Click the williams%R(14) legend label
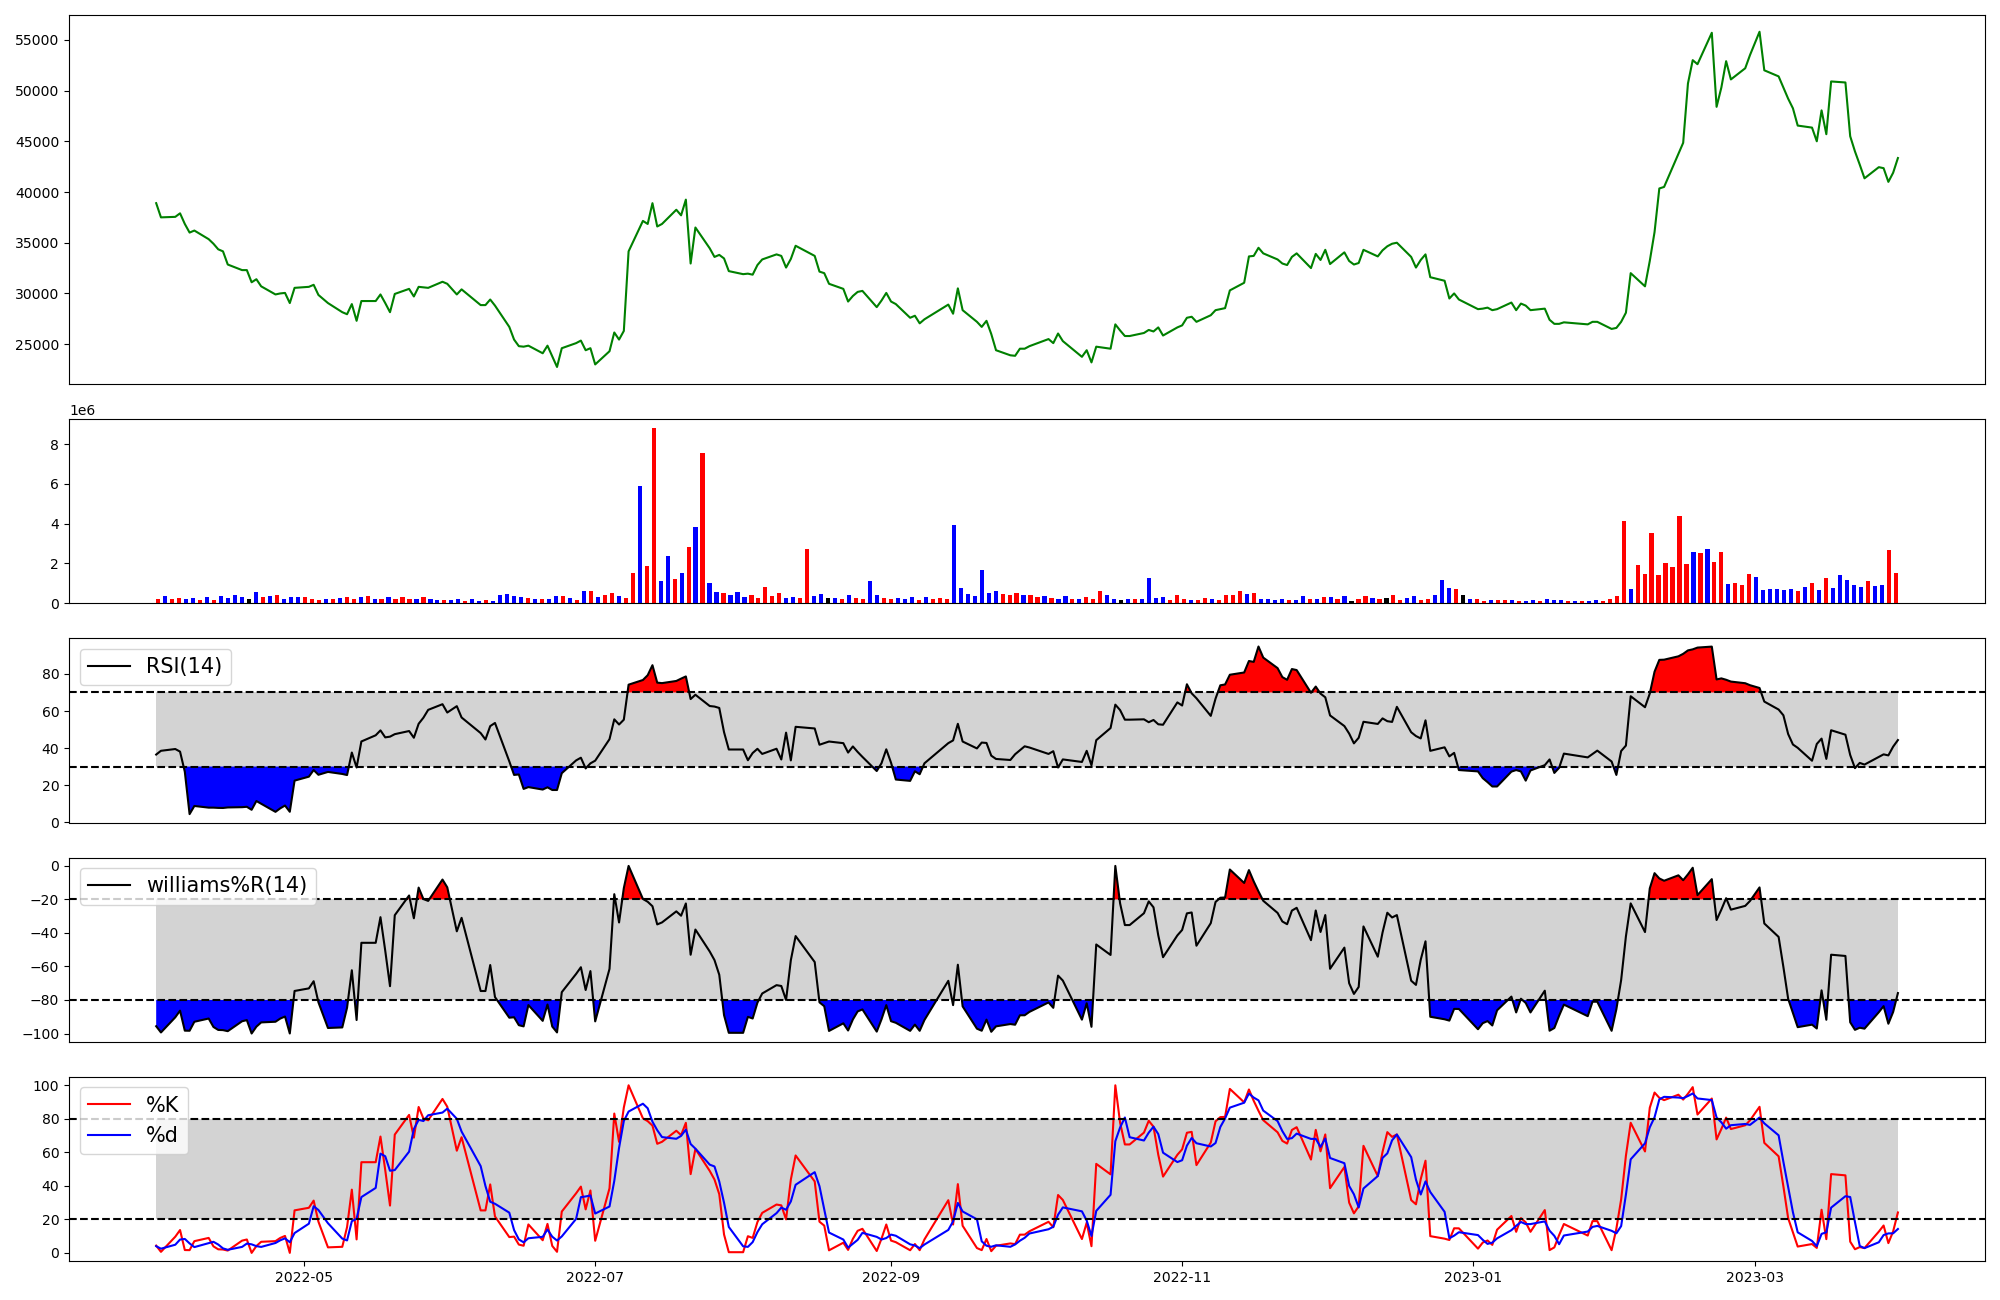Screen dimensions: 2000x1300 226,885
